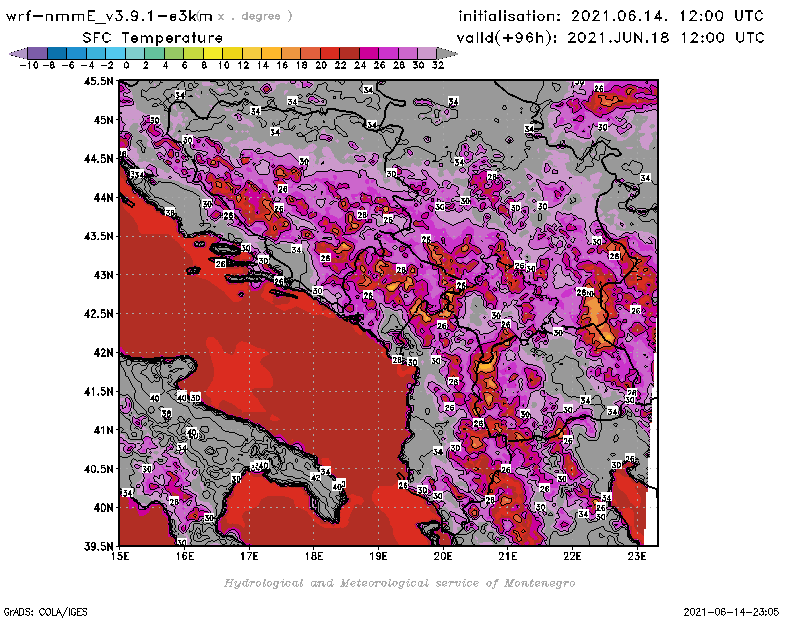800x618 pixels.
Task: Select the legend swatch between -10 and -8
Action: pos(37,53)
